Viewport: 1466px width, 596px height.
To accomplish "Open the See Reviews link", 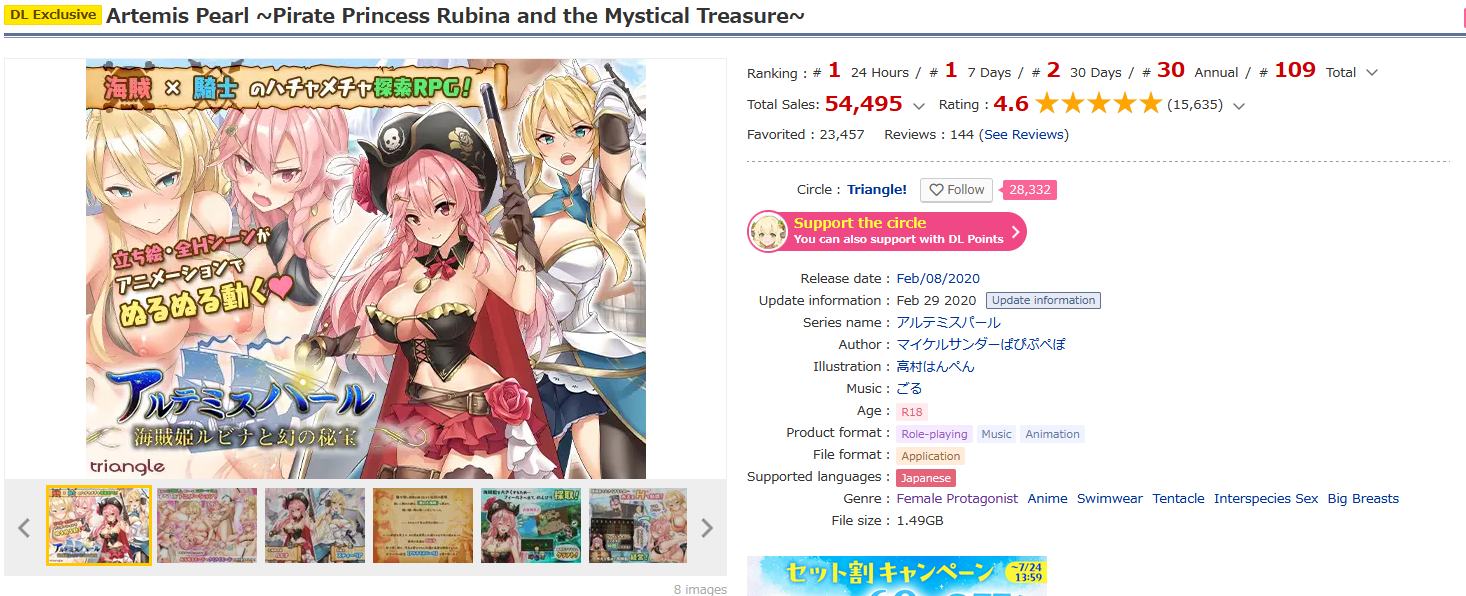I will 1026,135.
